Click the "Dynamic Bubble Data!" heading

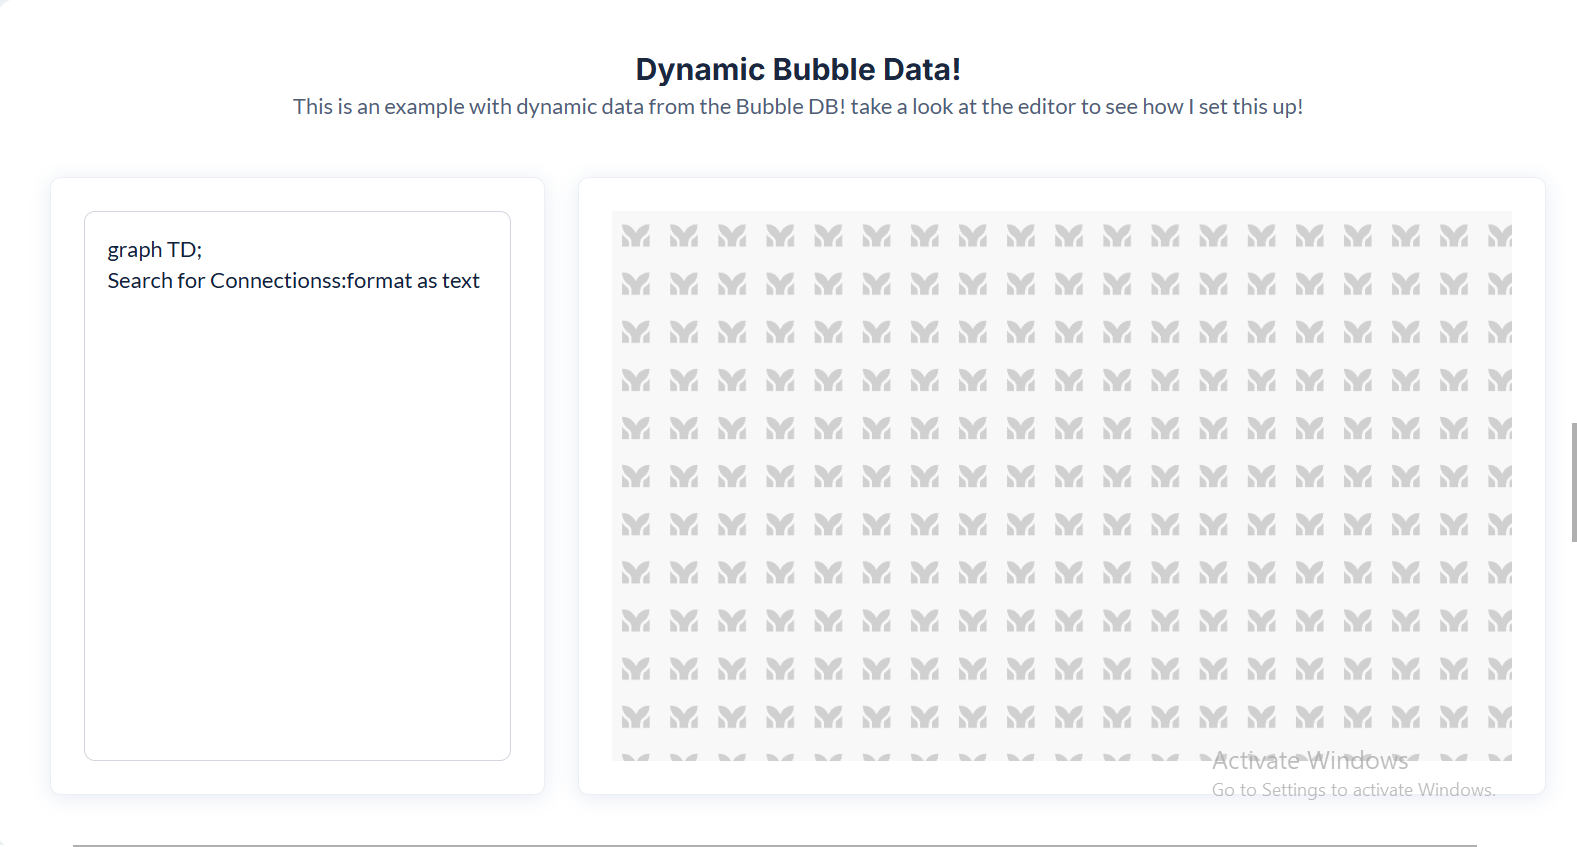798,69
